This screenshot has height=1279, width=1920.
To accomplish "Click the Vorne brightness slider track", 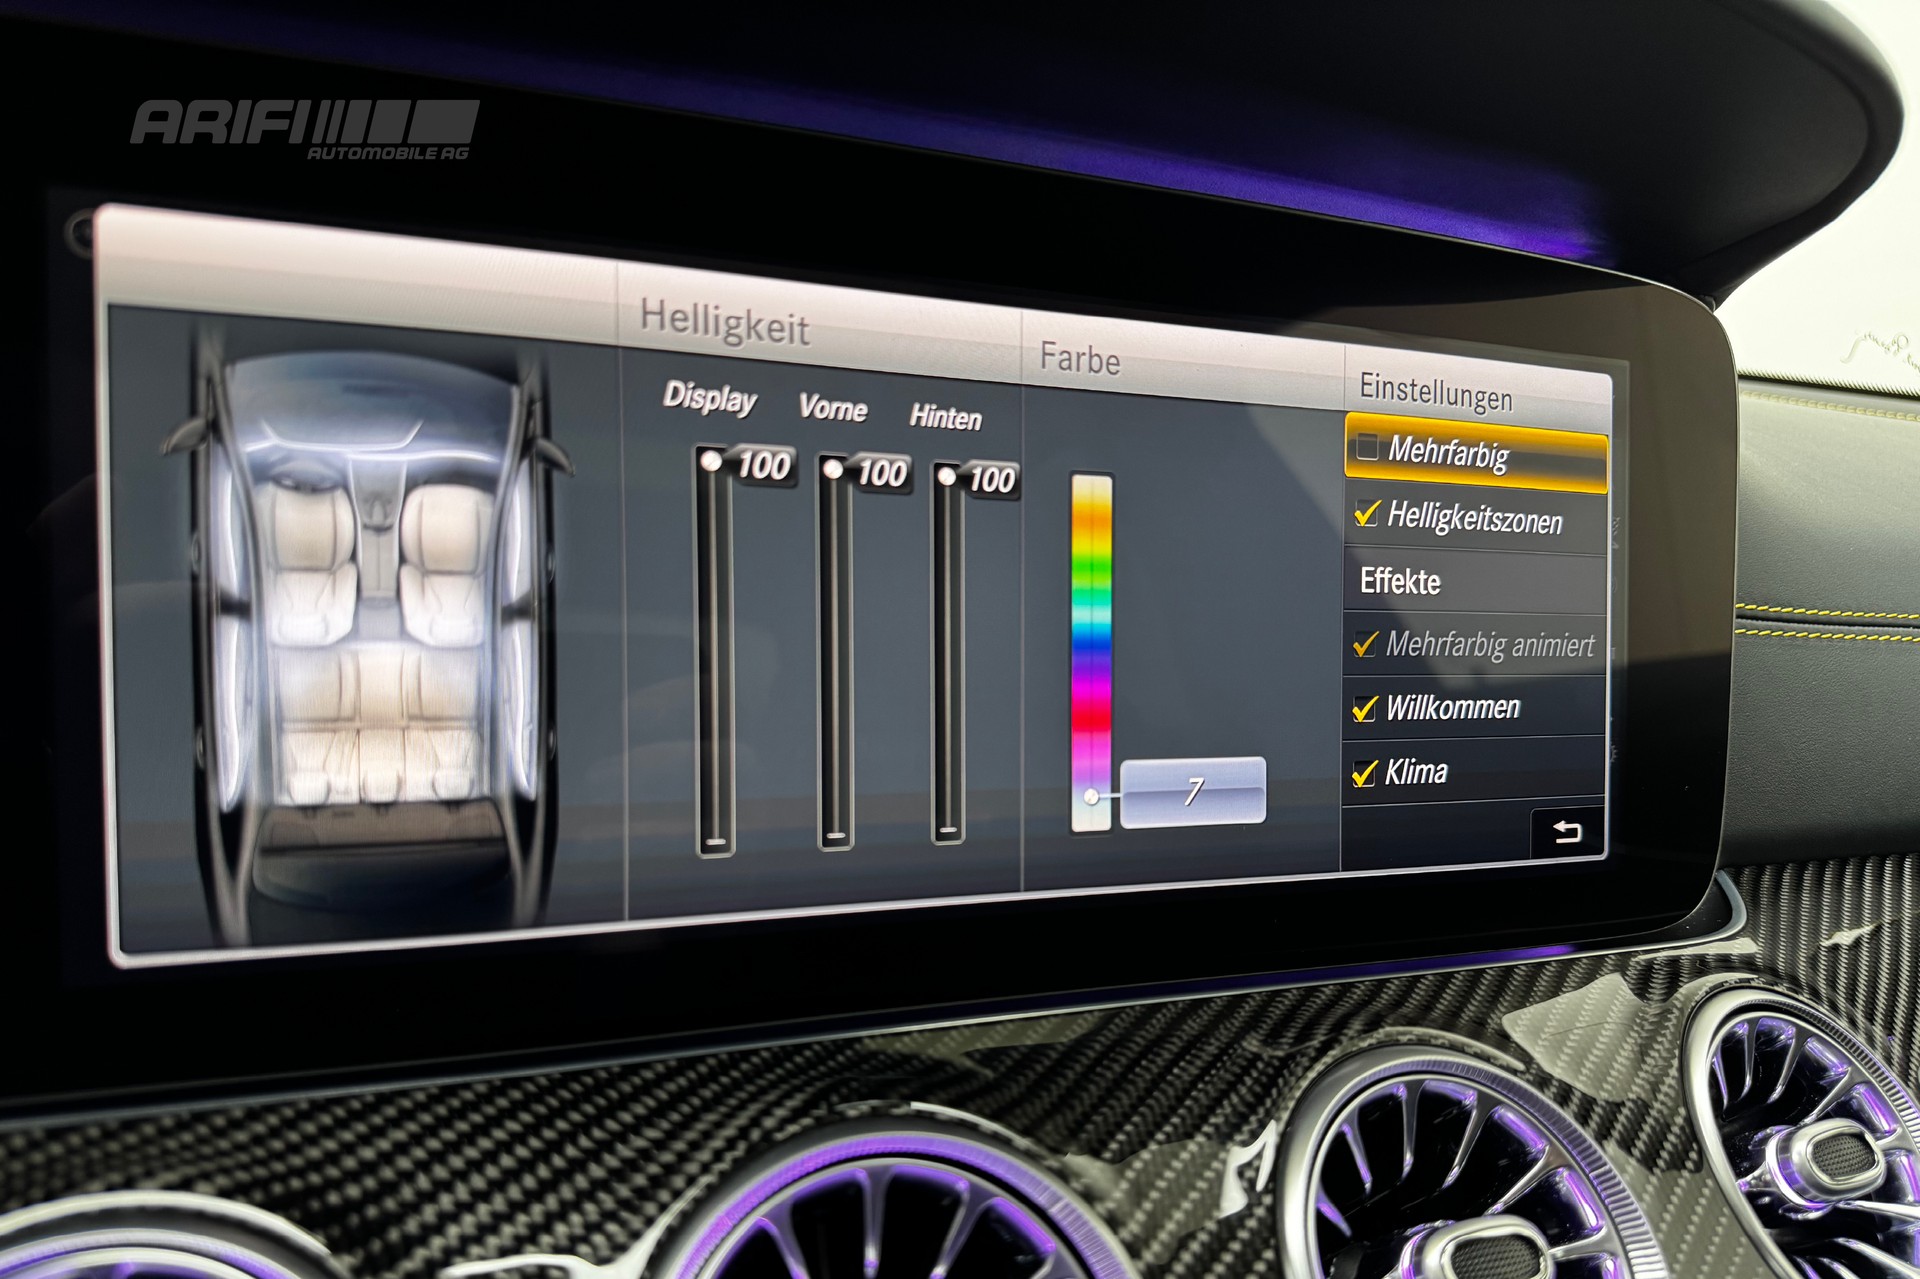I will [x=835, y=652].
